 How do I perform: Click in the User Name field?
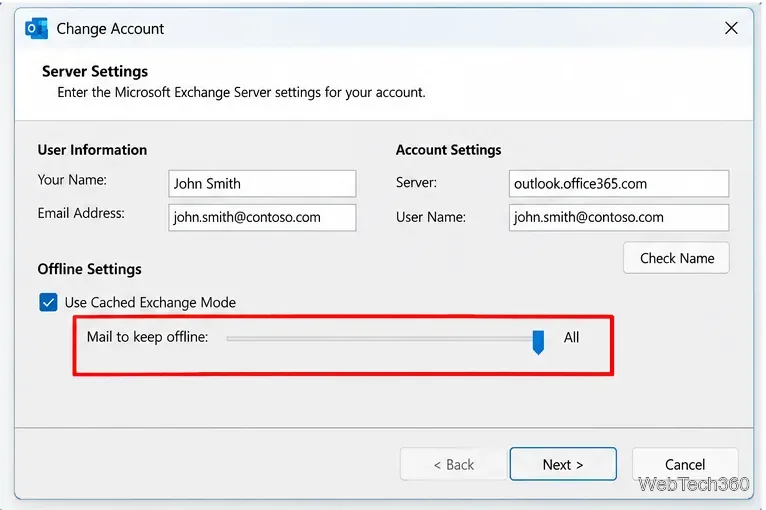(618, 217)
